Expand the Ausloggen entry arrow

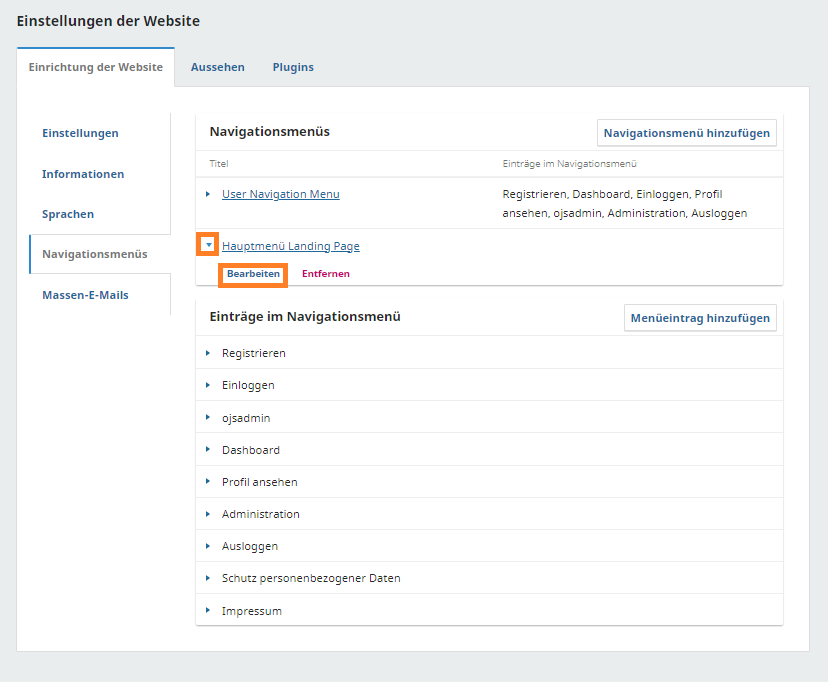[x=208, y=545]
